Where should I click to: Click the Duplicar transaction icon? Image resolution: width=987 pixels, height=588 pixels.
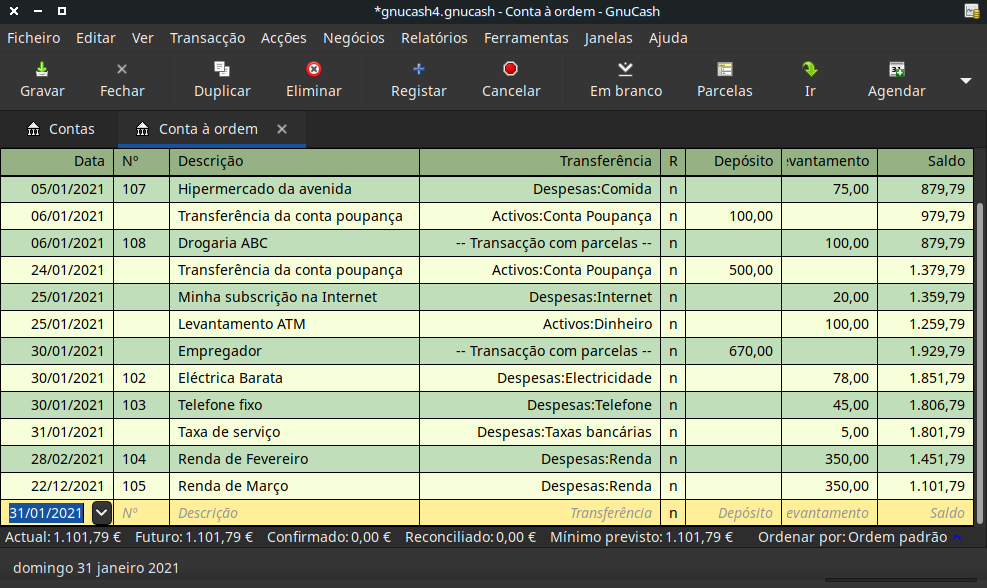point(222,70)
